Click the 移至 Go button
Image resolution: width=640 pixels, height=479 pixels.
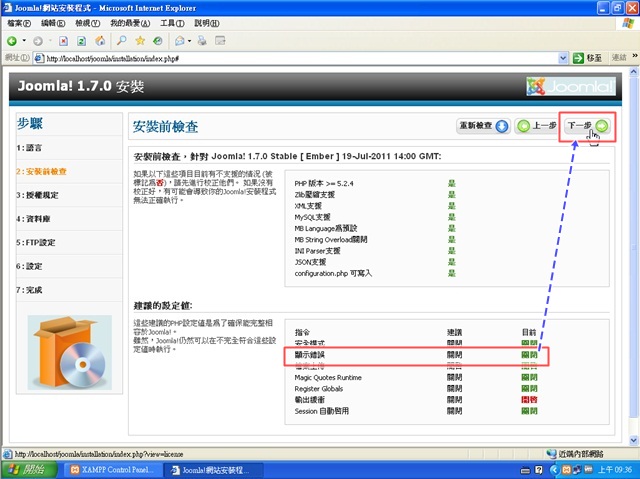click(x=587, y=58)
